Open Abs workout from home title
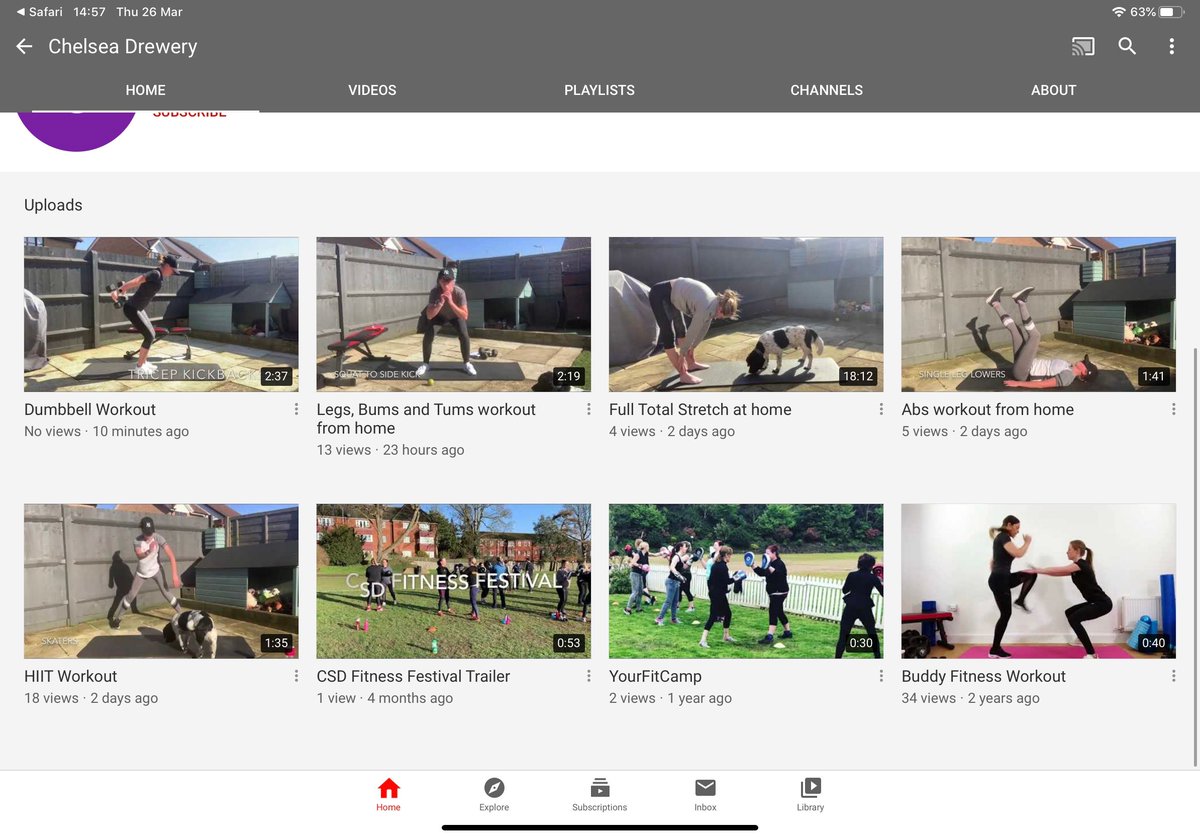1200x838 pixels. (988, 409)
